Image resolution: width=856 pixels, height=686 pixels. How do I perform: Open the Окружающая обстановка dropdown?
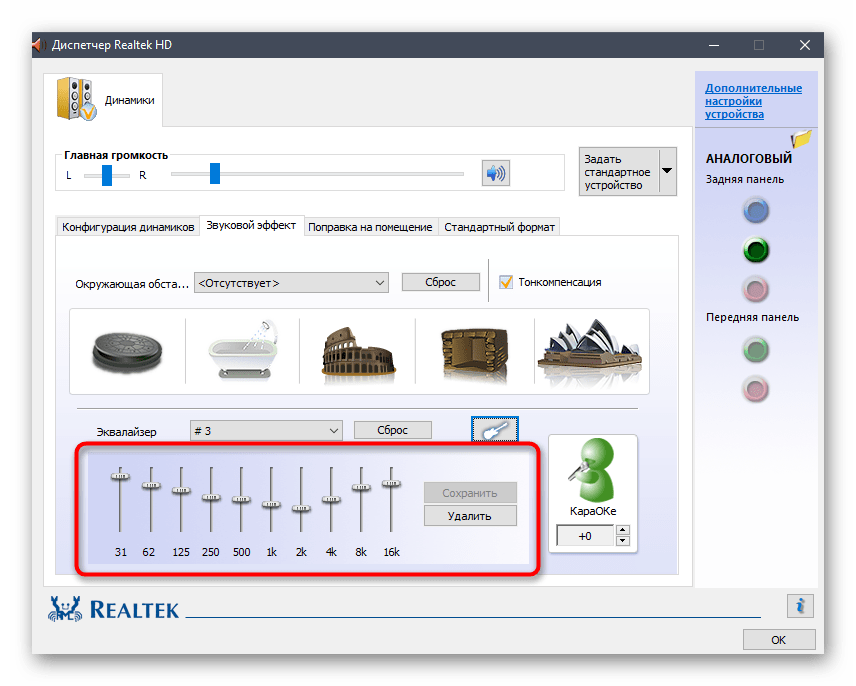(x=291, y=283)
